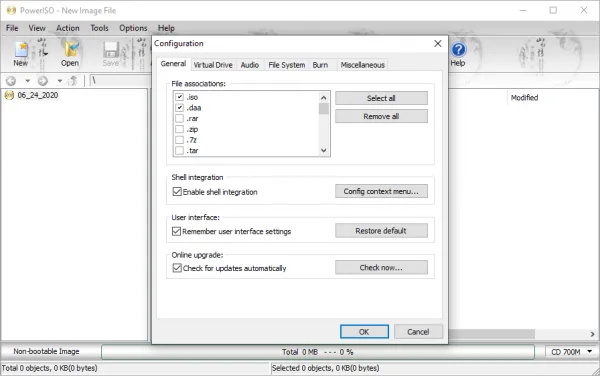Open the File menu
The height and width of the screenshot is (376, 600).
(x=12, y=28)
